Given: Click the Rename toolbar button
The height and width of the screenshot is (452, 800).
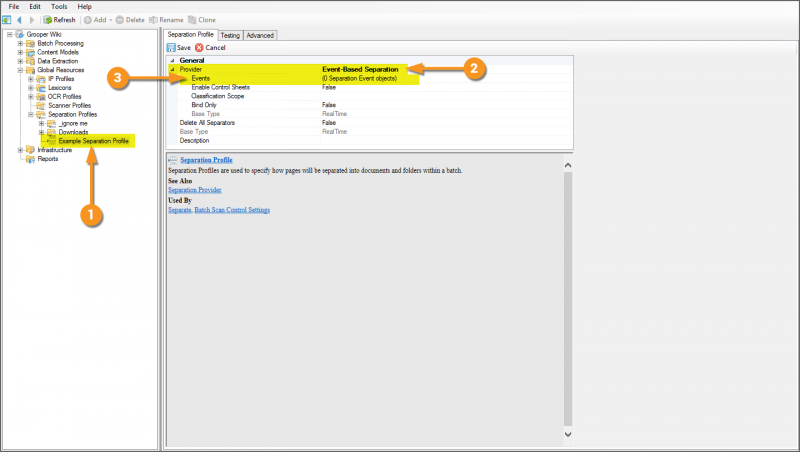Looking at the screenshot, I should tap(166, 20).
